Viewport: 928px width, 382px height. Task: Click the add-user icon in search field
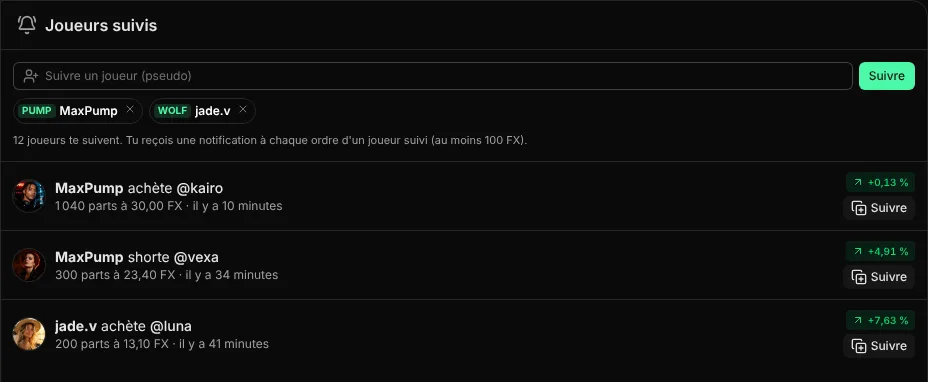point(31,76)
